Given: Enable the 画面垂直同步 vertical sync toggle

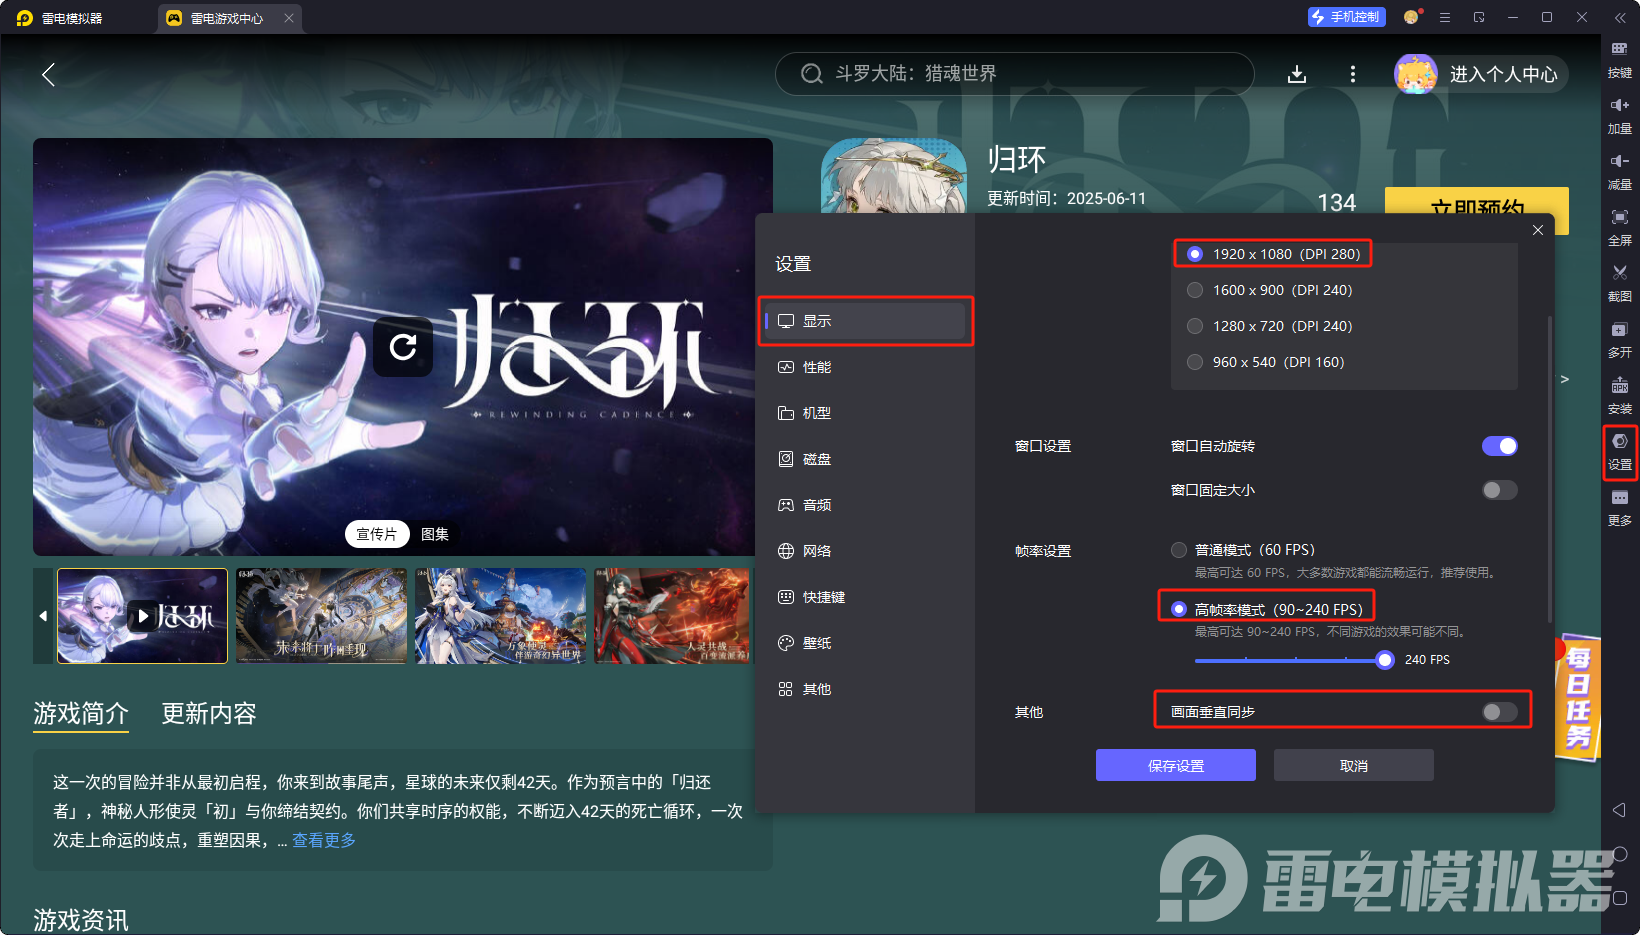Looking at the screenshot, I should point(1499,711).
